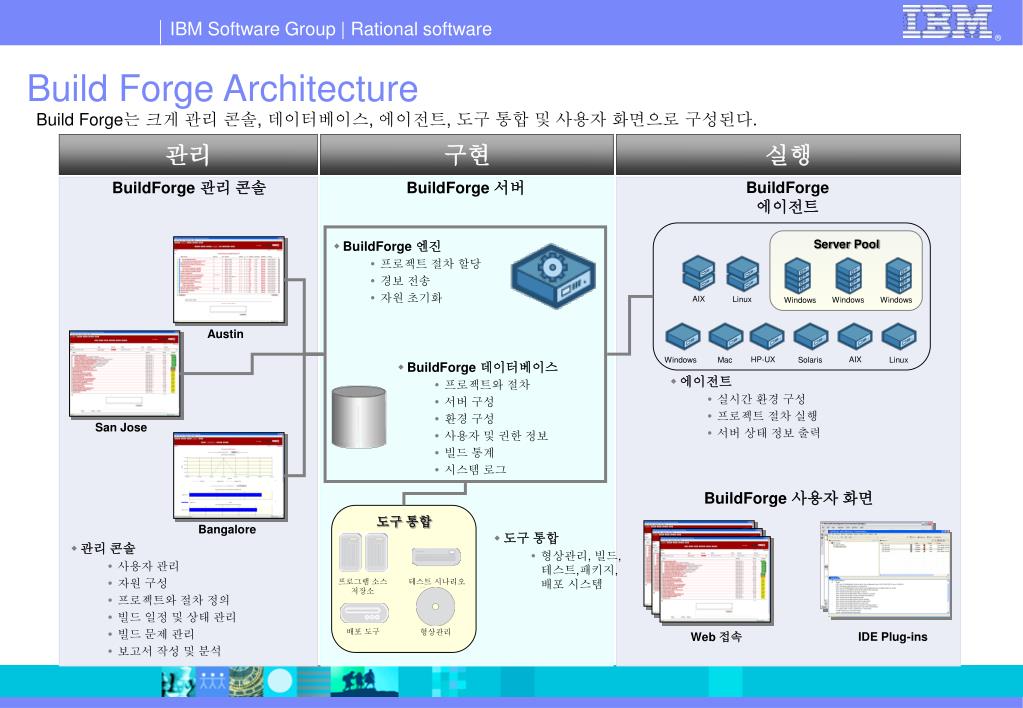This screenshot has height=708, width=1023.
Task: Click the "경보 전송" bullet
Action: pyautogui.click(x=405, y=281)
